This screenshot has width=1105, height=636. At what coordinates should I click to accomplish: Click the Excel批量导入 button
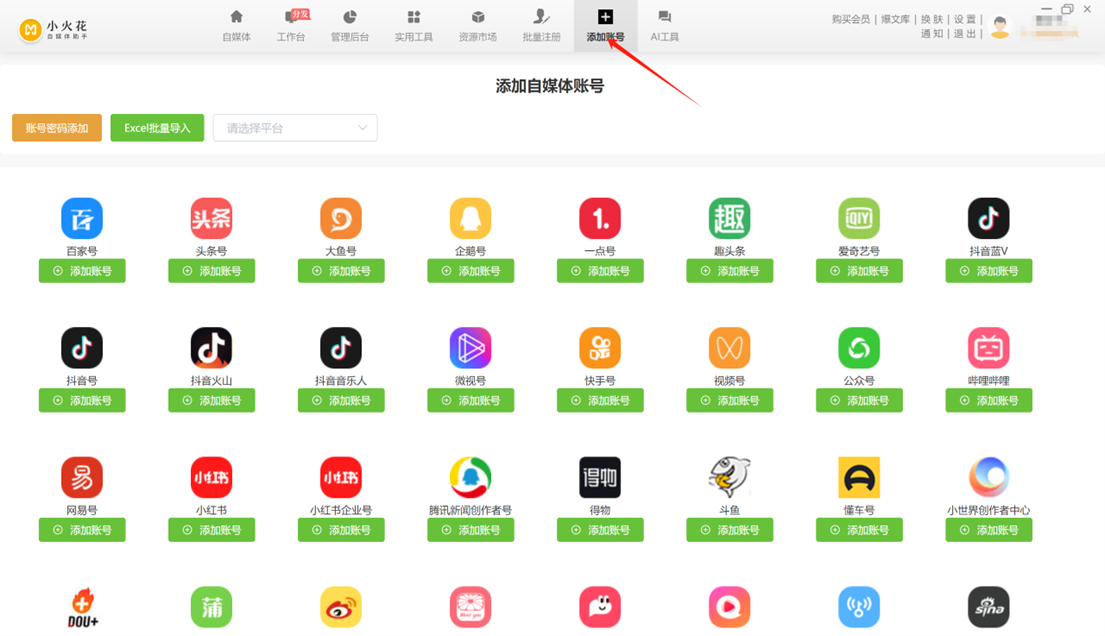(157, 128)
